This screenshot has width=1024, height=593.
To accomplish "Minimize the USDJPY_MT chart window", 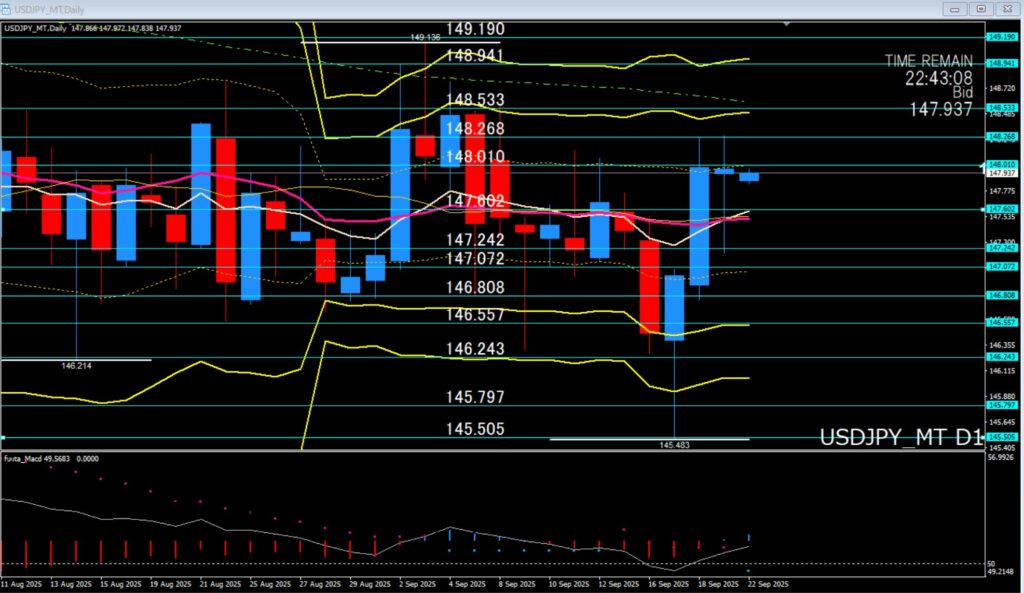I will coord(955,9).
